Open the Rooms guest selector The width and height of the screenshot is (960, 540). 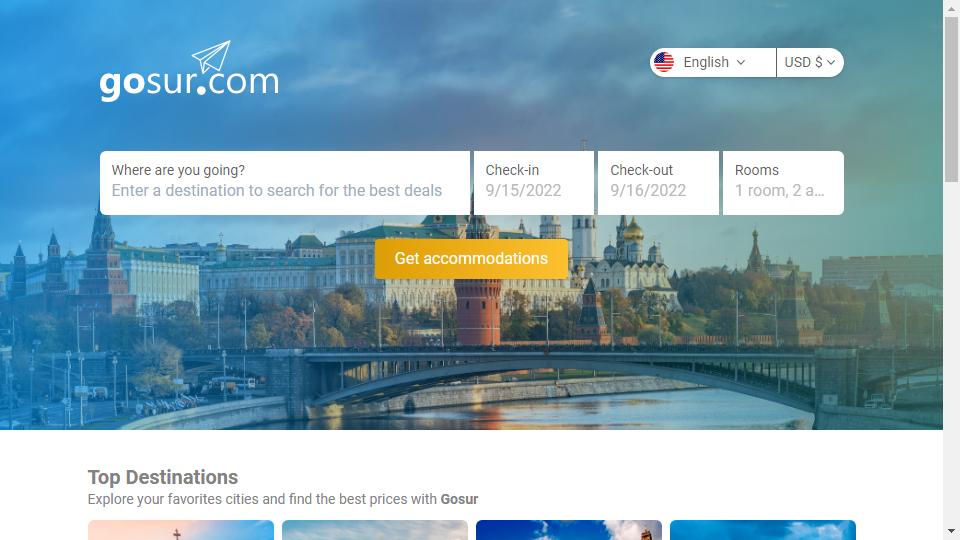coord(783,183)
